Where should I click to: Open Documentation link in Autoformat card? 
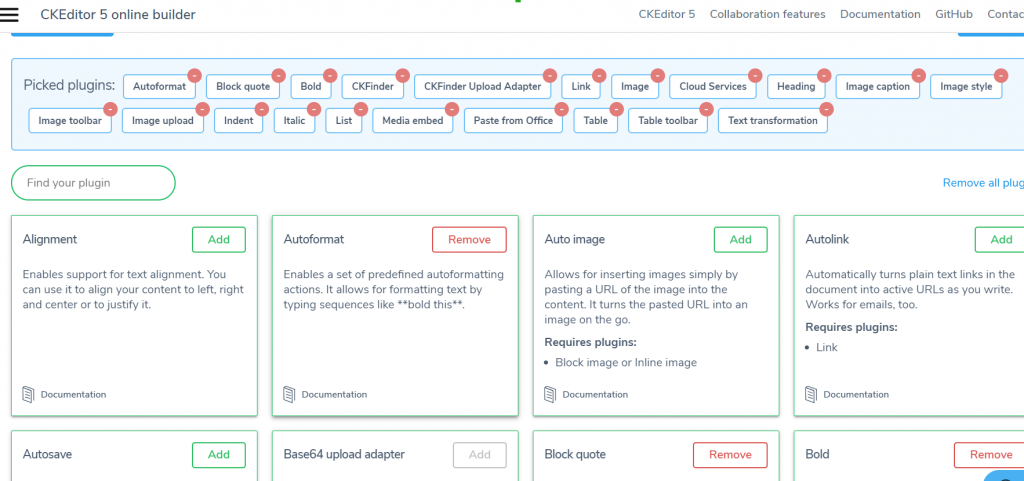pyautogui.click(x=334, y=394)
